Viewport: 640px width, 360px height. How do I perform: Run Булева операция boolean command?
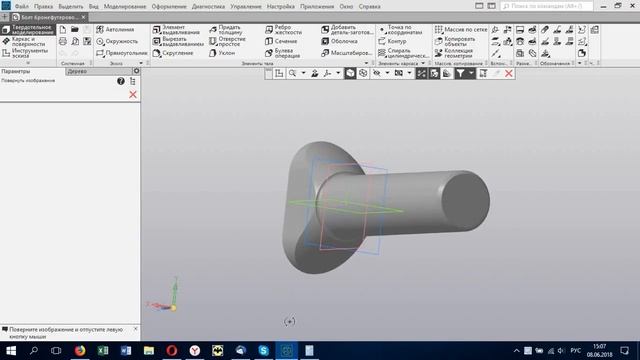(x=282, y=53)
